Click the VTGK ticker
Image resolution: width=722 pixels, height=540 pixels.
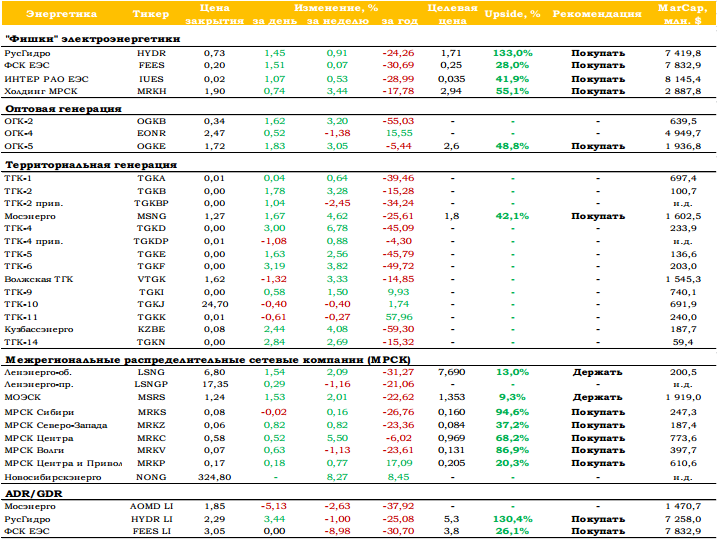coord(151,279)
